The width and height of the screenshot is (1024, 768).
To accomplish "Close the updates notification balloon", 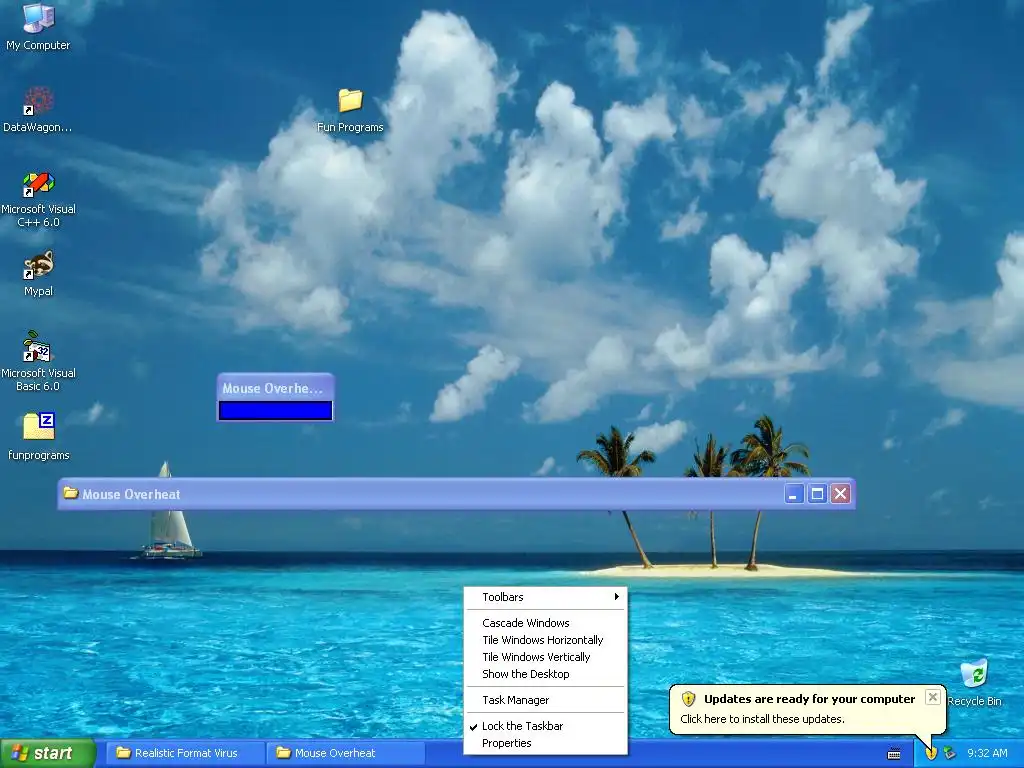I will pyautogui.click(x=933, y=697).
